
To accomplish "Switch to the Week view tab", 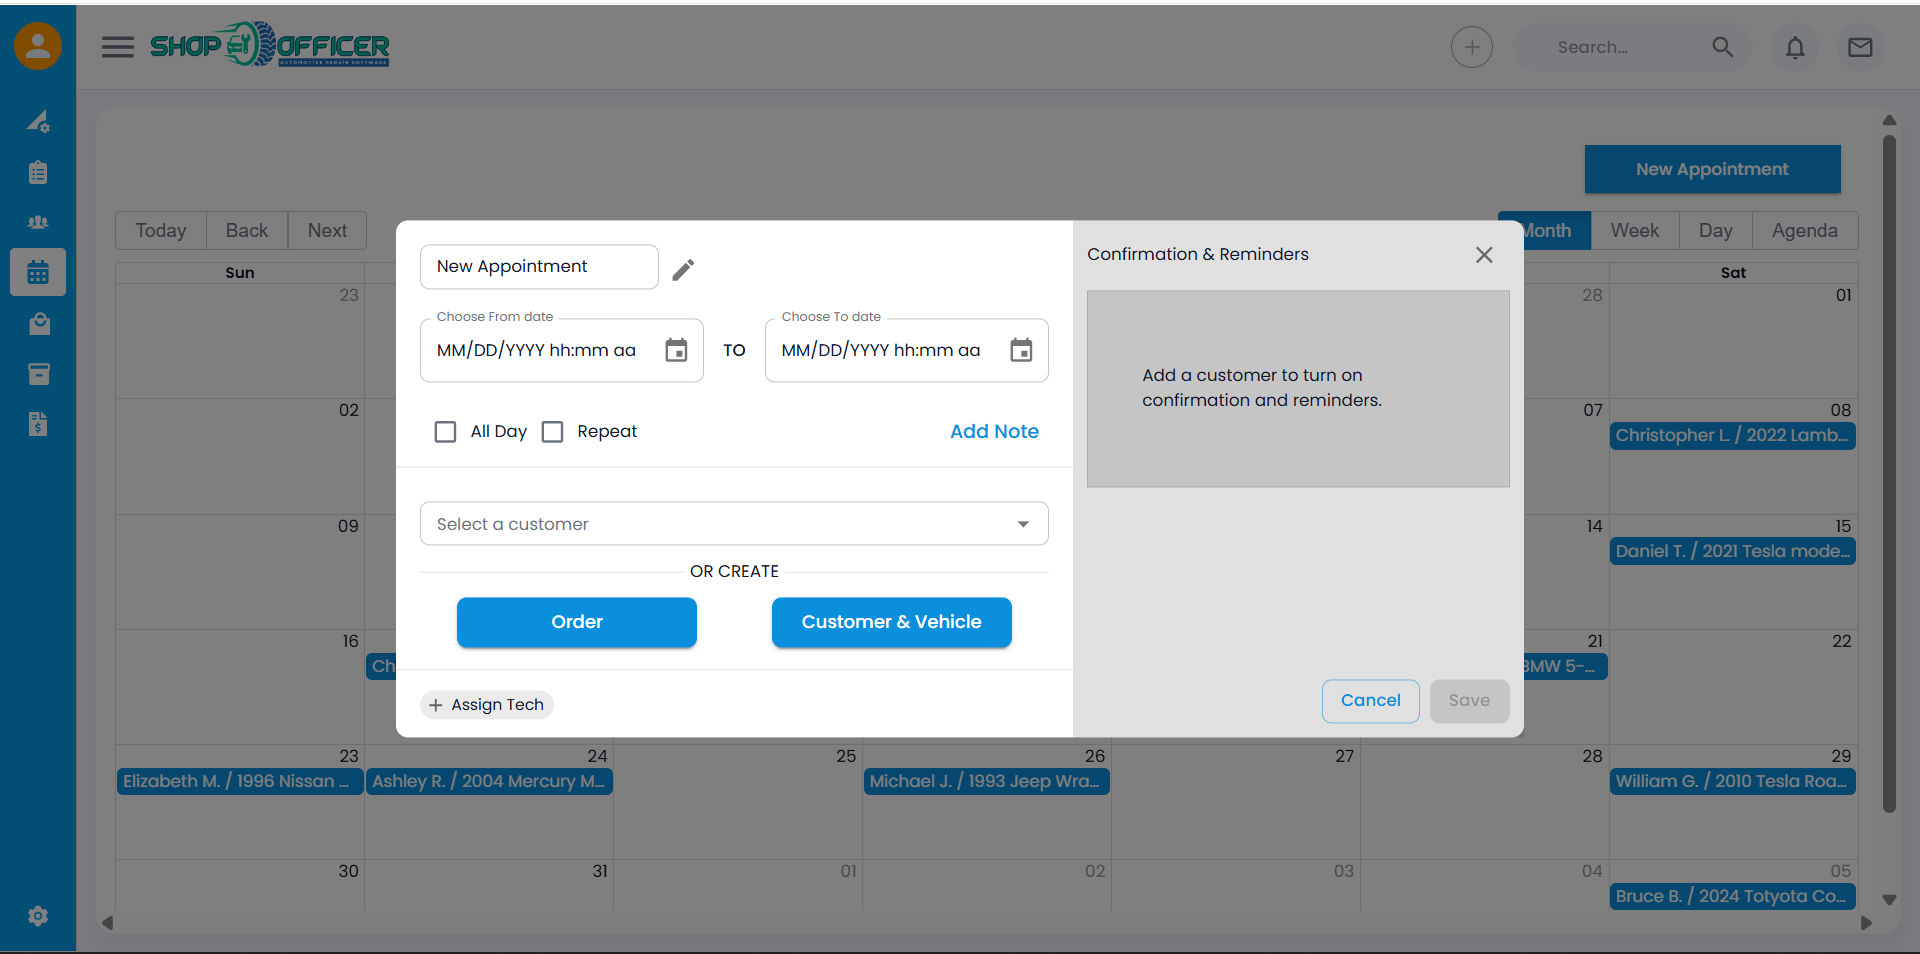I will [x=1634, y=231].
